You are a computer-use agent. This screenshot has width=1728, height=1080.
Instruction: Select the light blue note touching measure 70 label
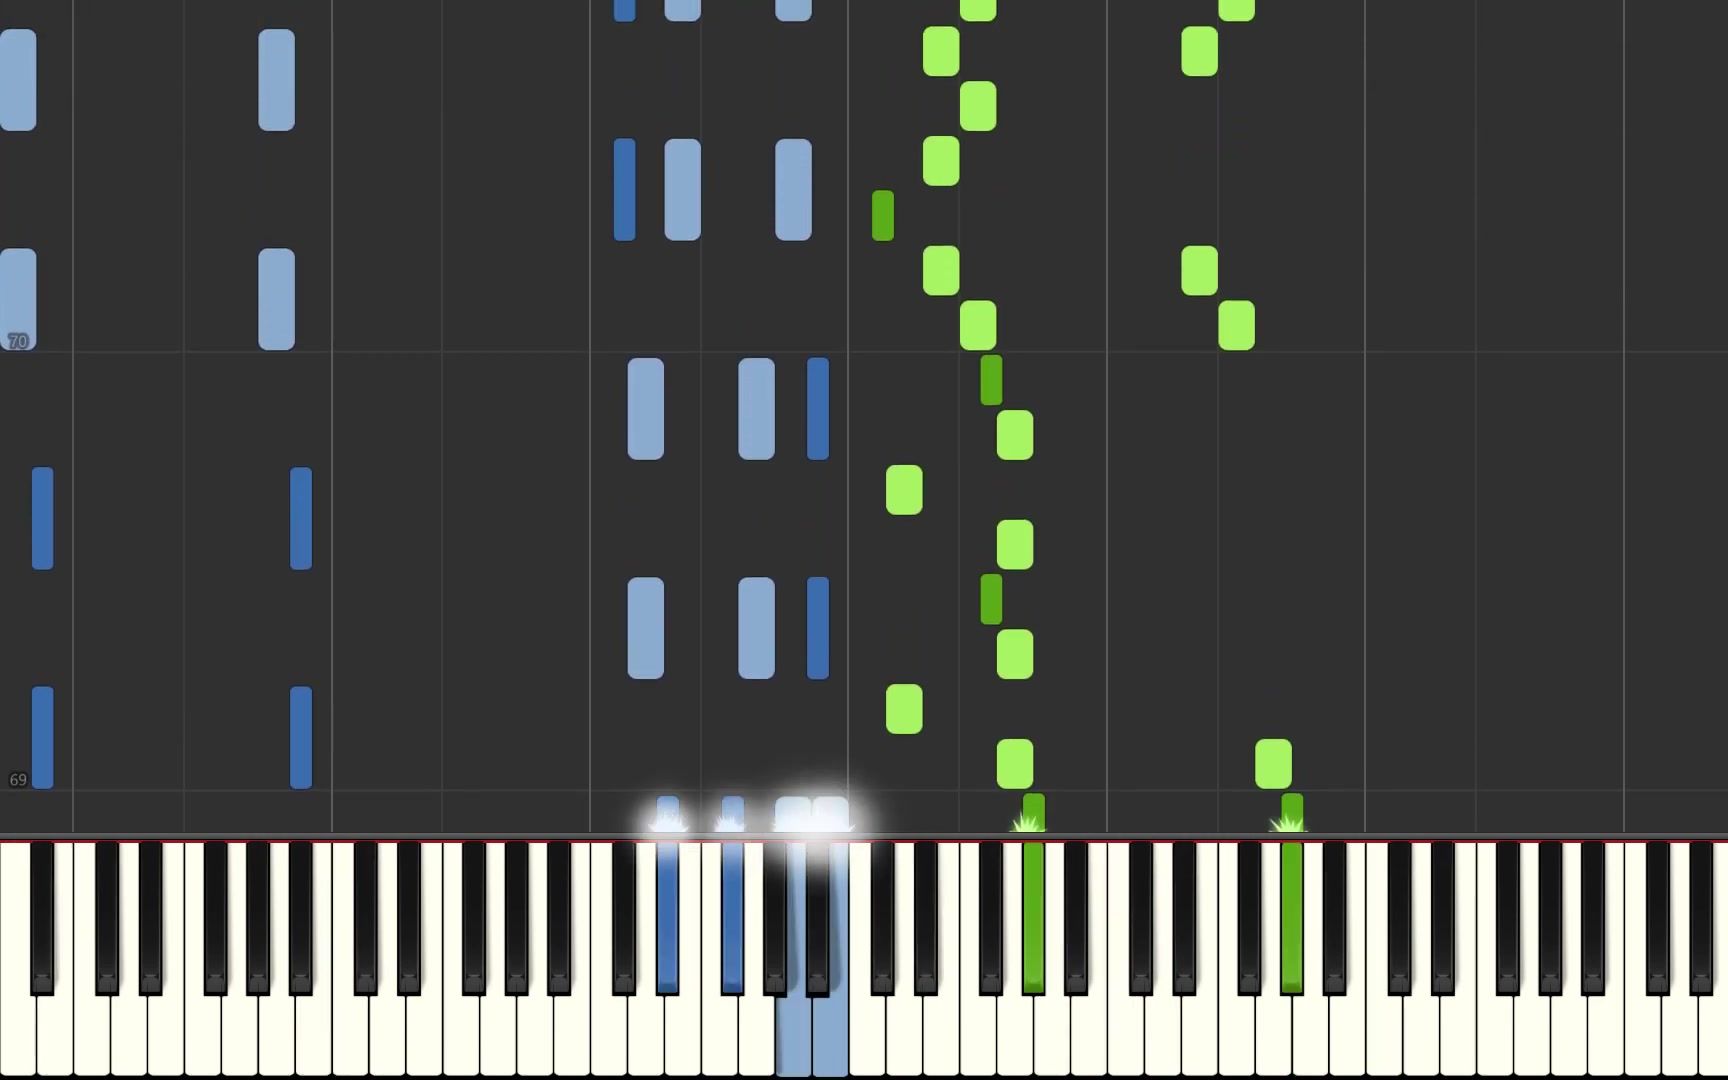click(18, 300)
